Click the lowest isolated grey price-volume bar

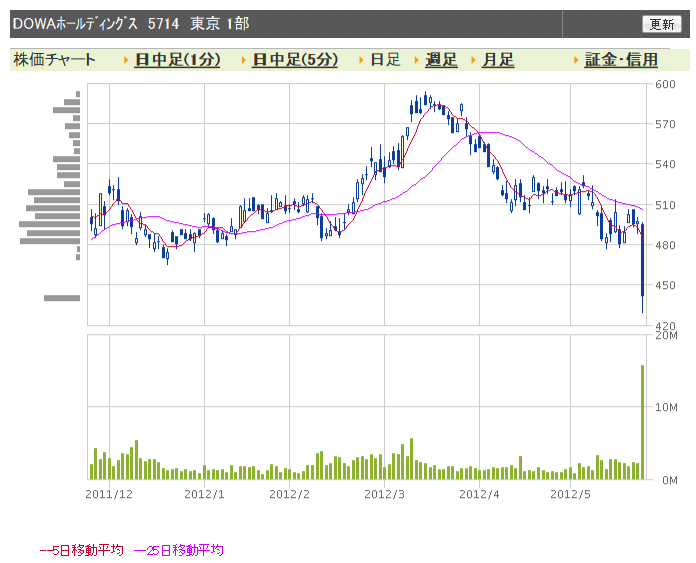pos(62,298)
